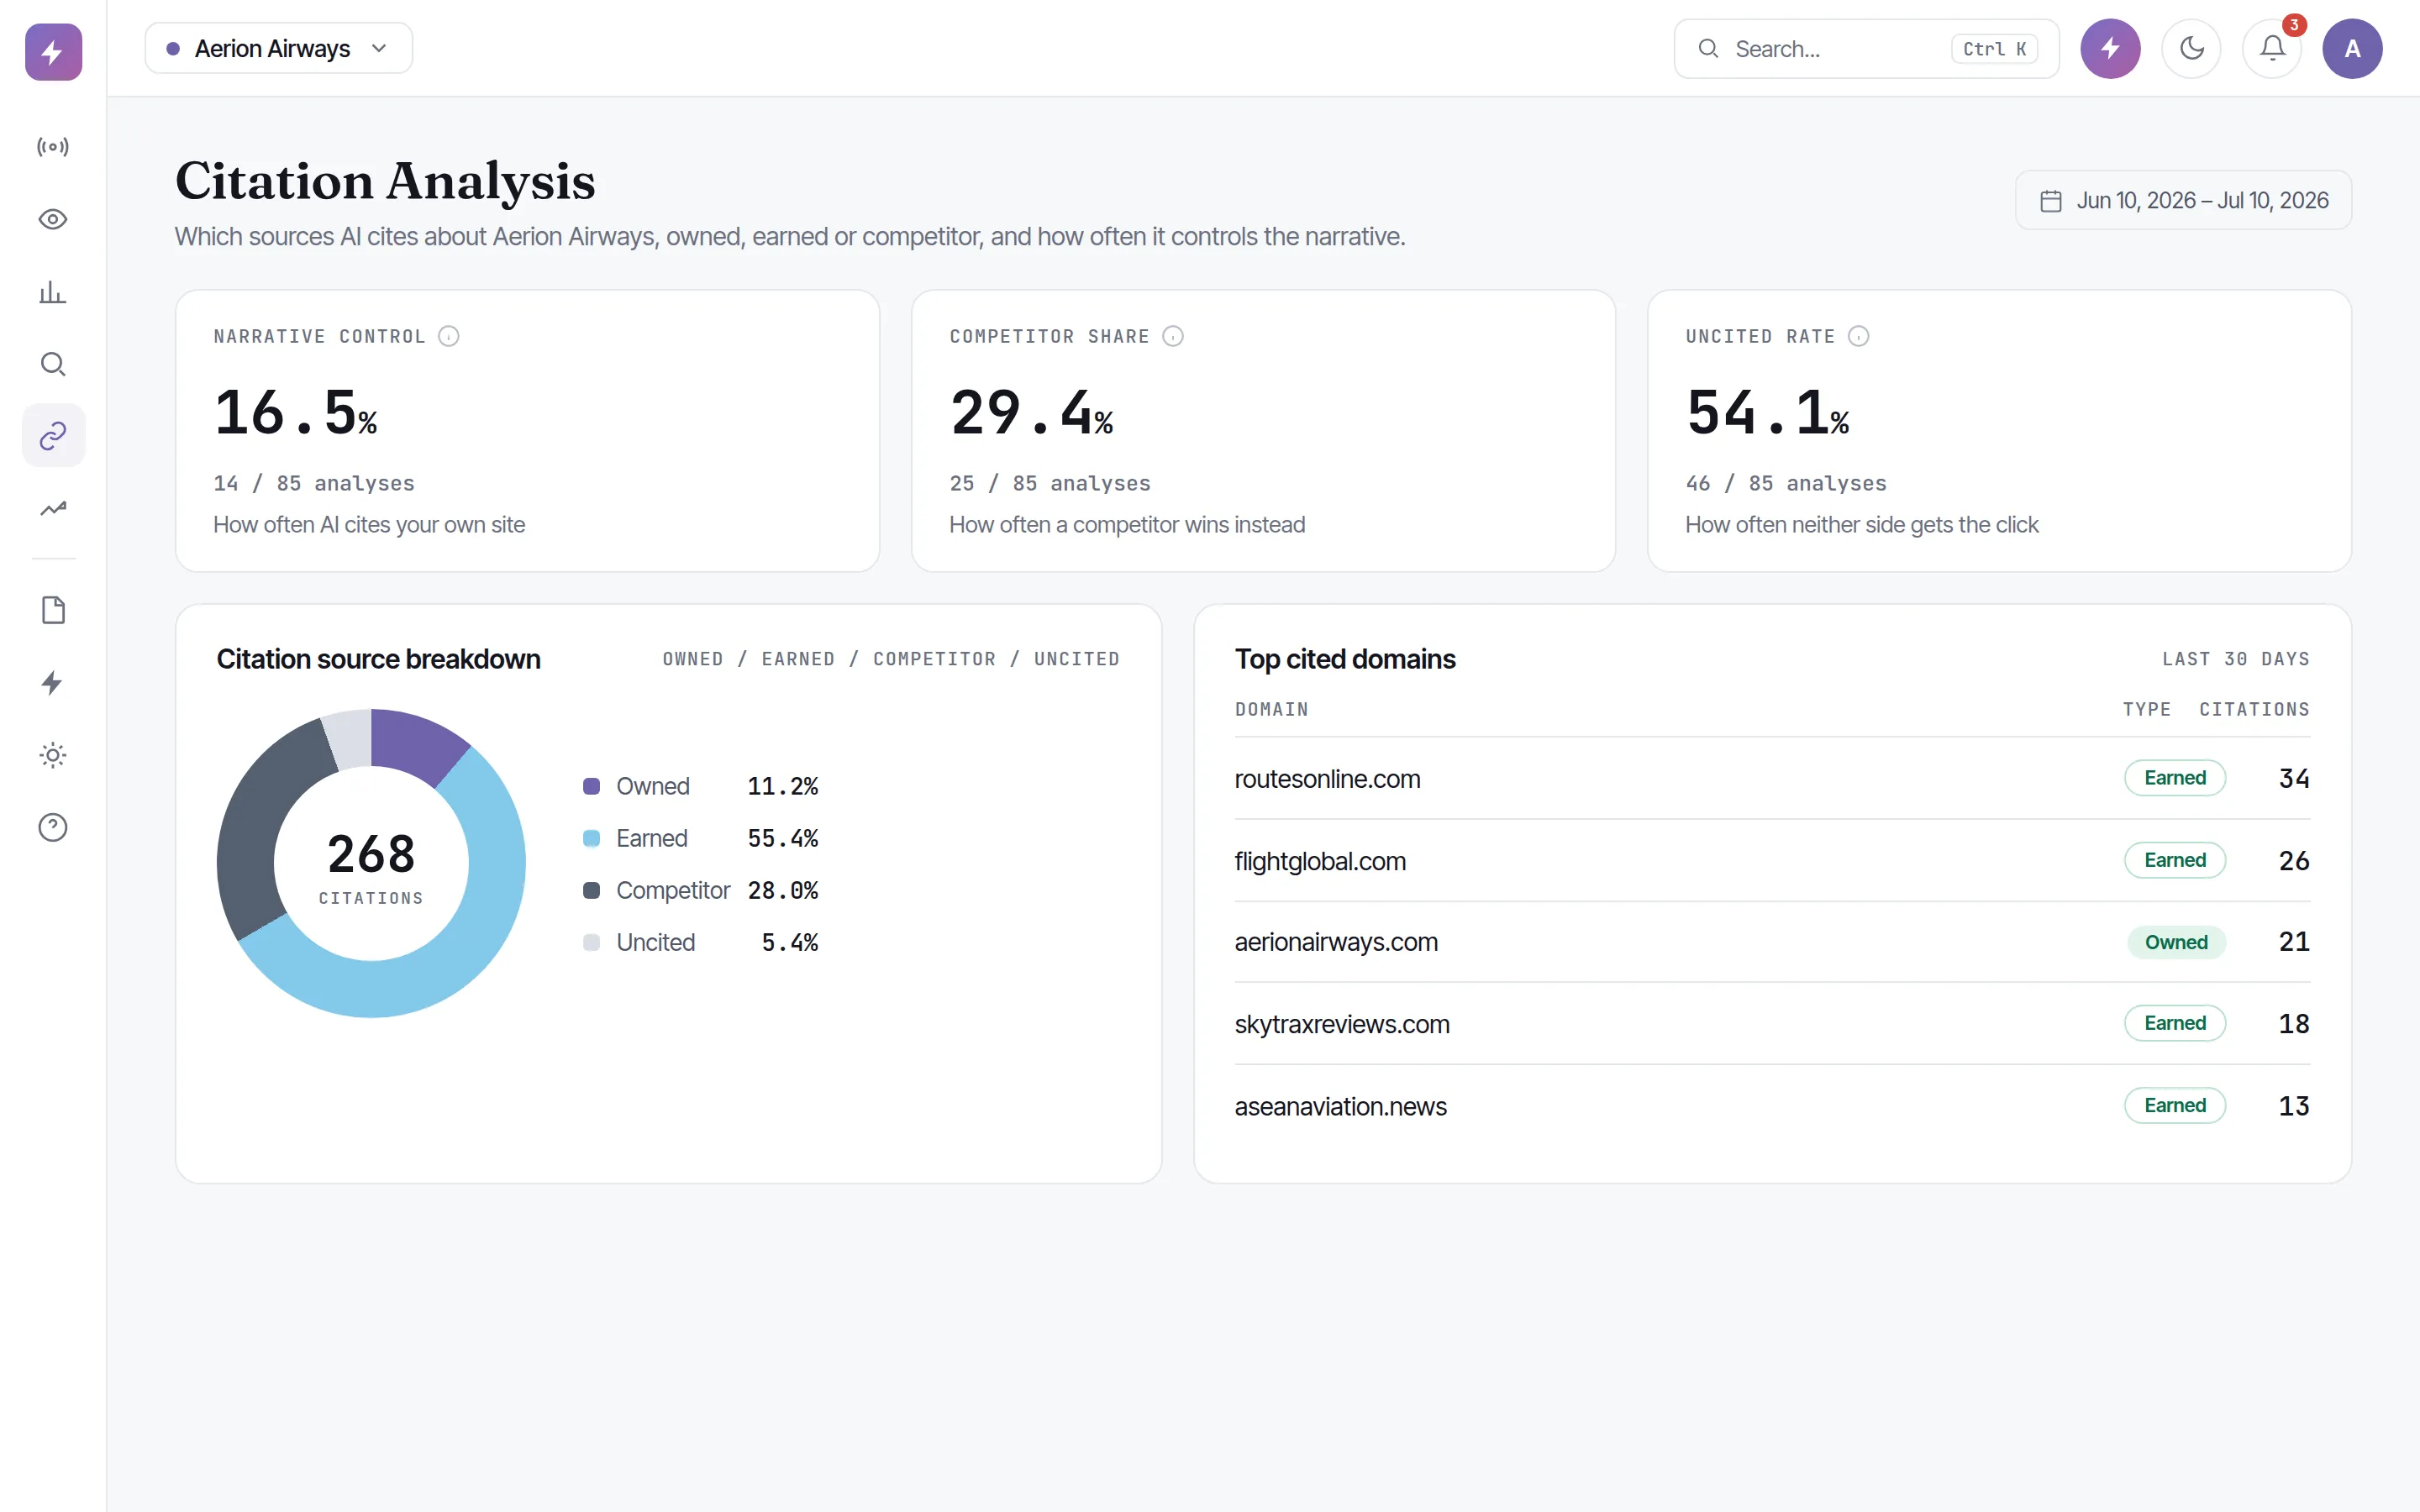This screenshot has height=1512, width=2420.
Task: Click the Narrative Control info icon
Action: point(449,336)
